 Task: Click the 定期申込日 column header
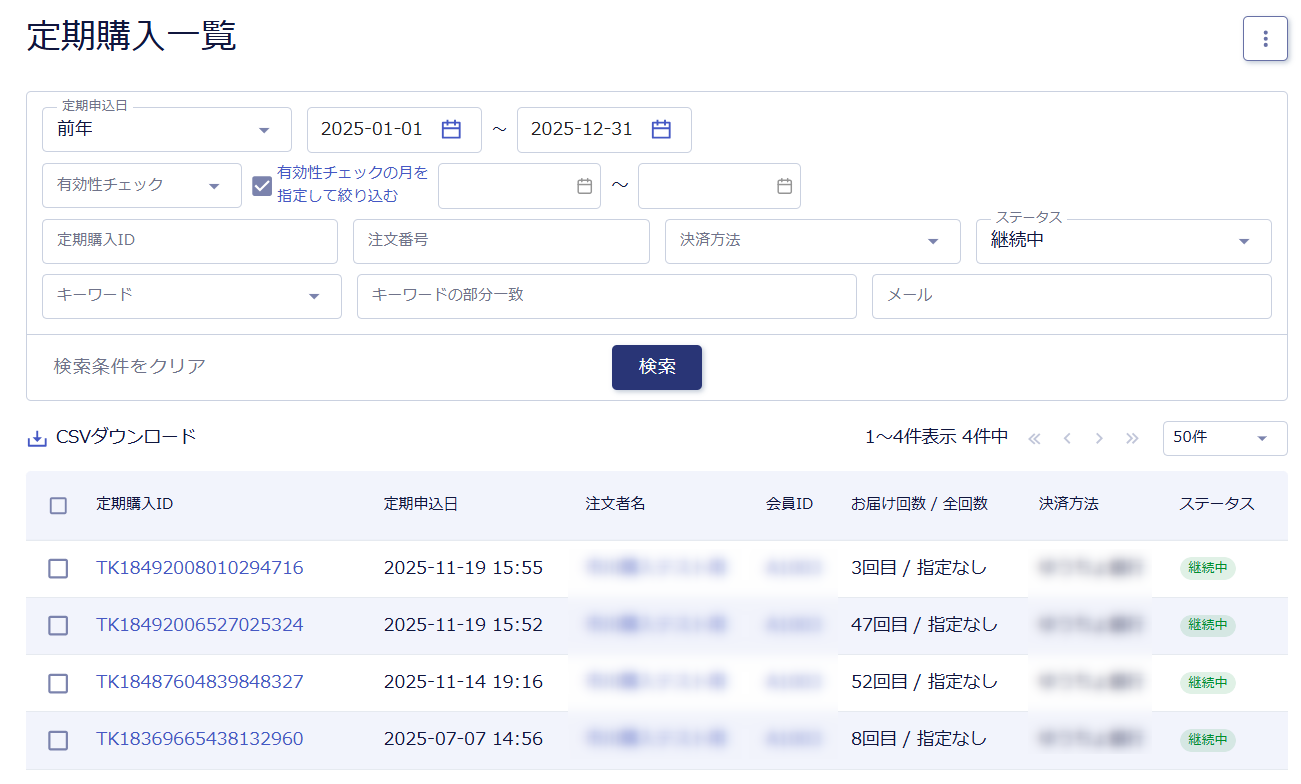(421, 504)
